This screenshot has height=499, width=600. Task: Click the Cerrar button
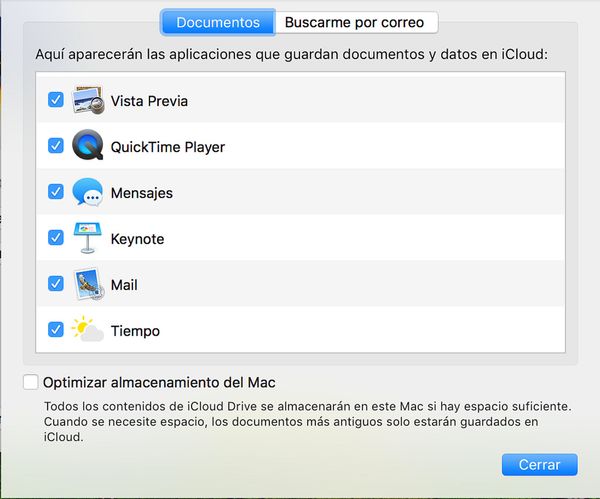(540, 465)
